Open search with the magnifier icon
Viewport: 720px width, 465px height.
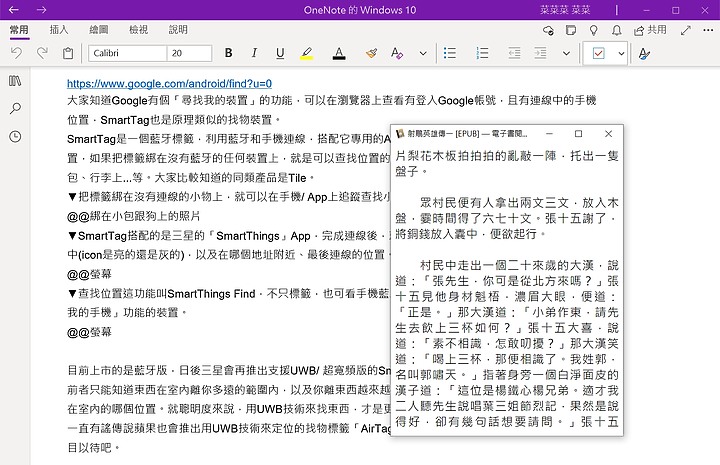(x=15, y=109)
